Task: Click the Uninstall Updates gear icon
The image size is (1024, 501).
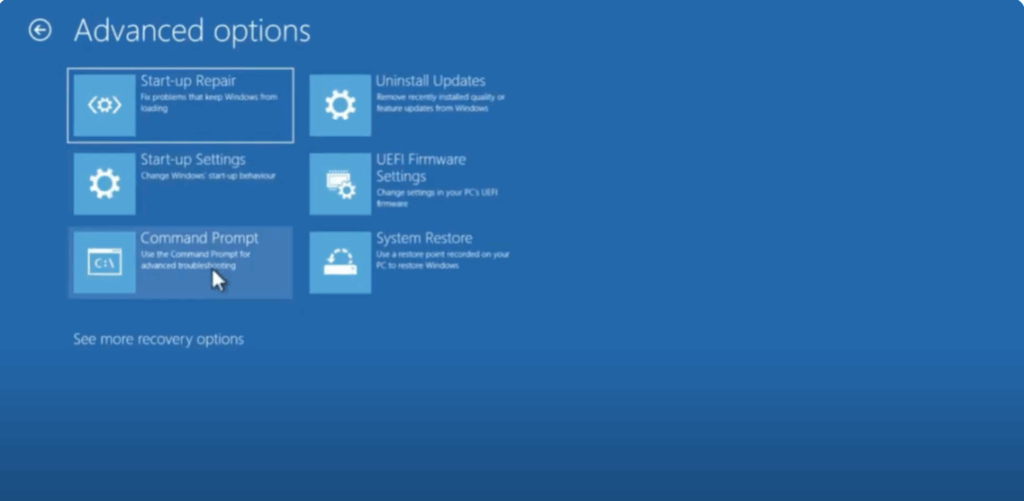Action: [340, 105]
